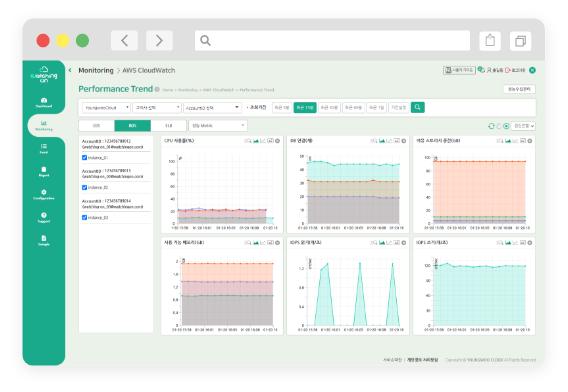568x392 pixels.
Task: Click the refresh icon above the charts
Action: tap(491, 126)
